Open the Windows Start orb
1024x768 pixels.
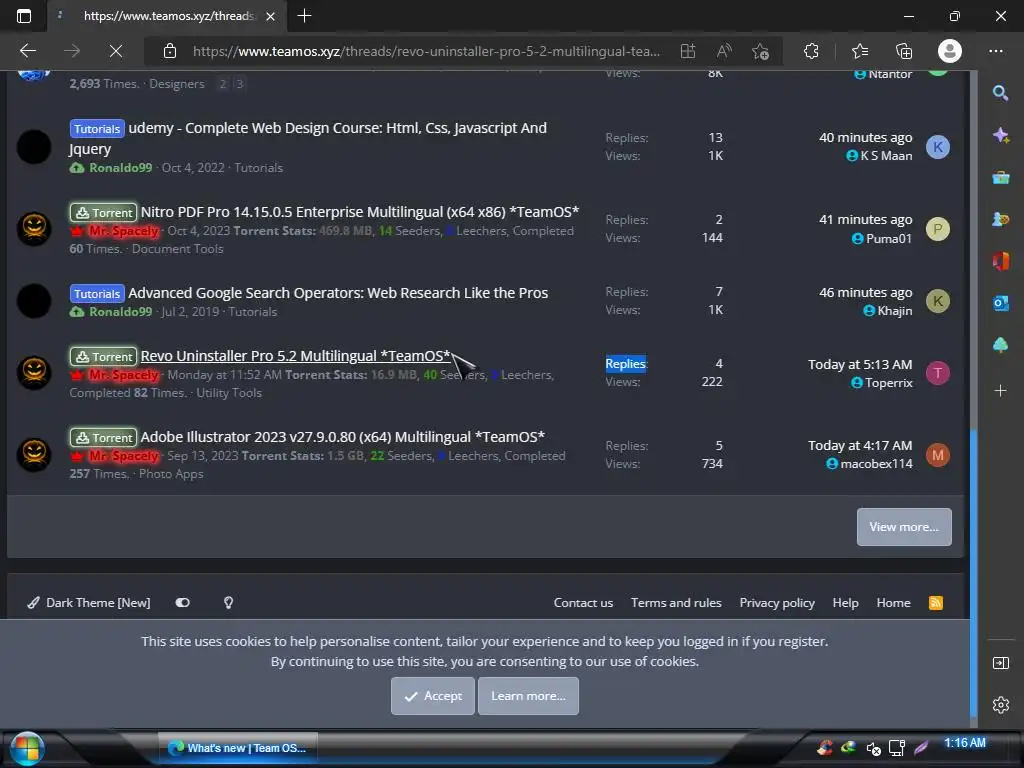(x=27, y=748)
